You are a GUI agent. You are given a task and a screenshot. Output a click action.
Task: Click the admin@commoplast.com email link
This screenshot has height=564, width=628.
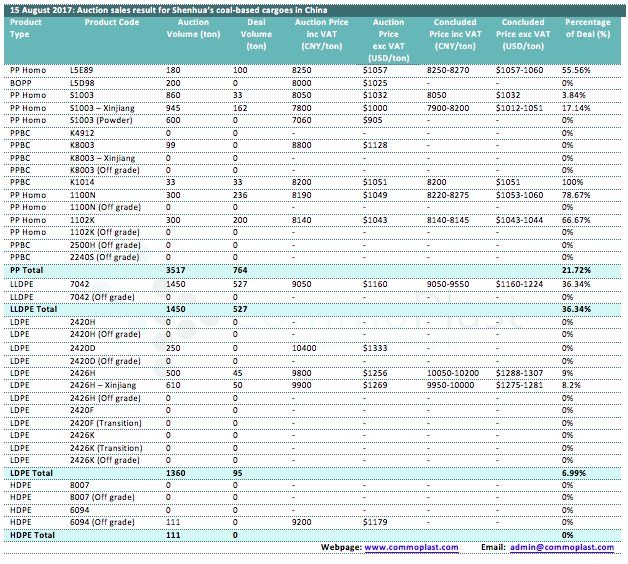[x=560, y=547]
